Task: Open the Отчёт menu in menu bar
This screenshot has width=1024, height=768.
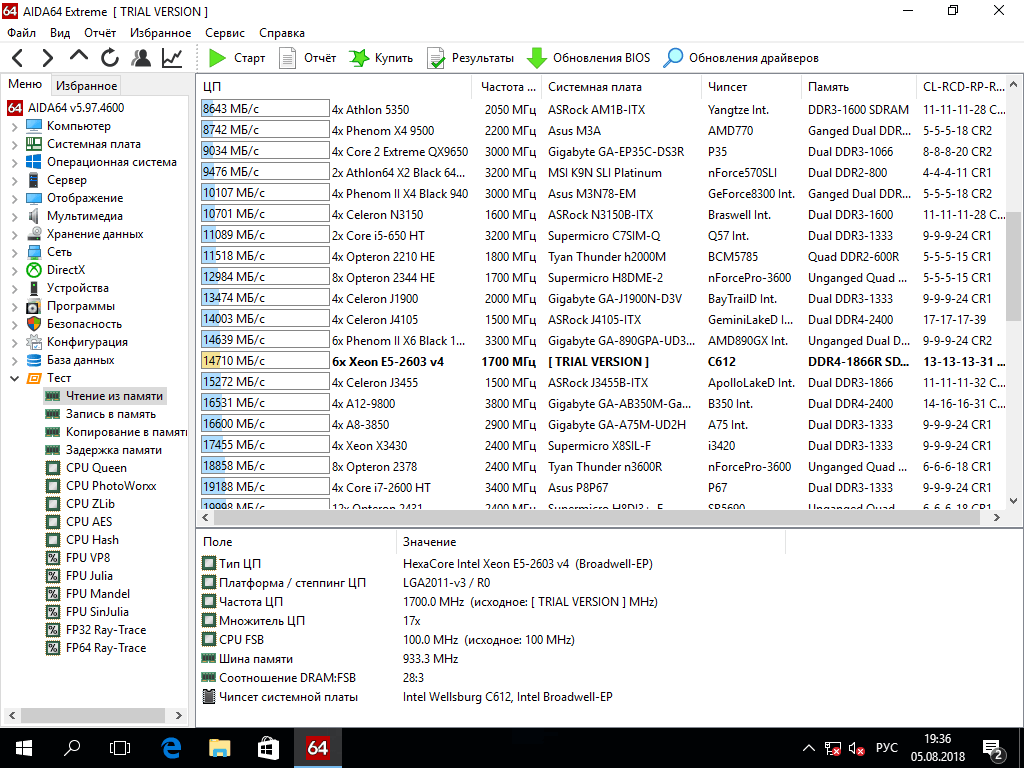Action: [x=100, y=33]
